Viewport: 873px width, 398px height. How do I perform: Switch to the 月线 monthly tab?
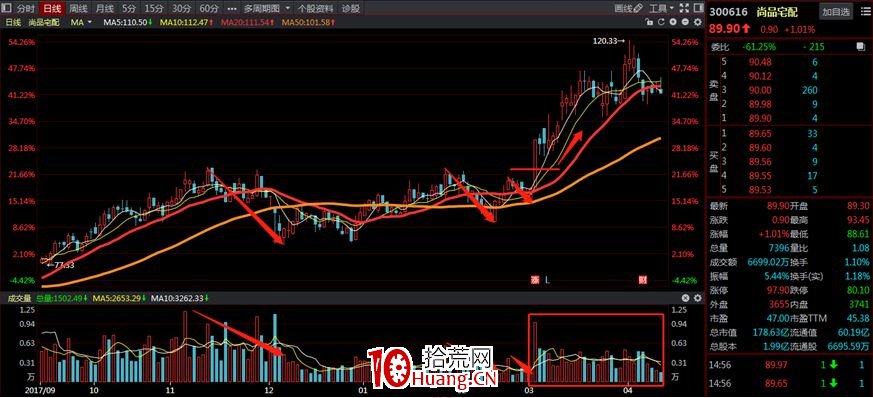pos(104,9)
